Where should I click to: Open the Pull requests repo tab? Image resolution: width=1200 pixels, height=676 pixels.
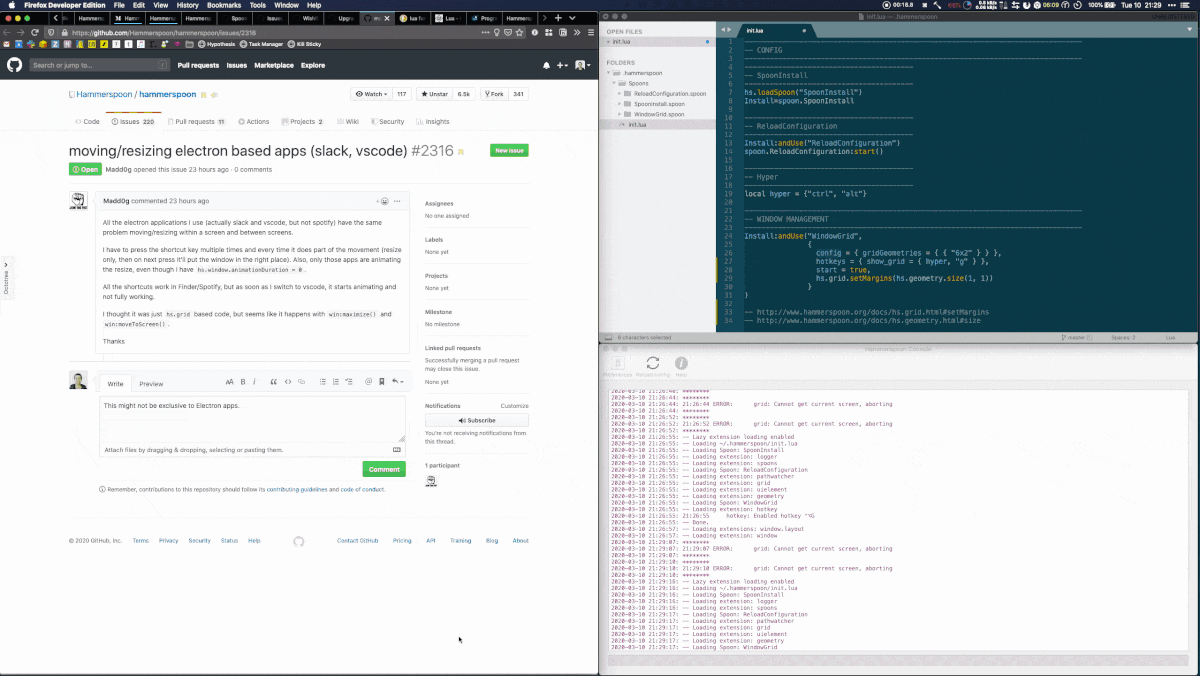pos(196,122)
